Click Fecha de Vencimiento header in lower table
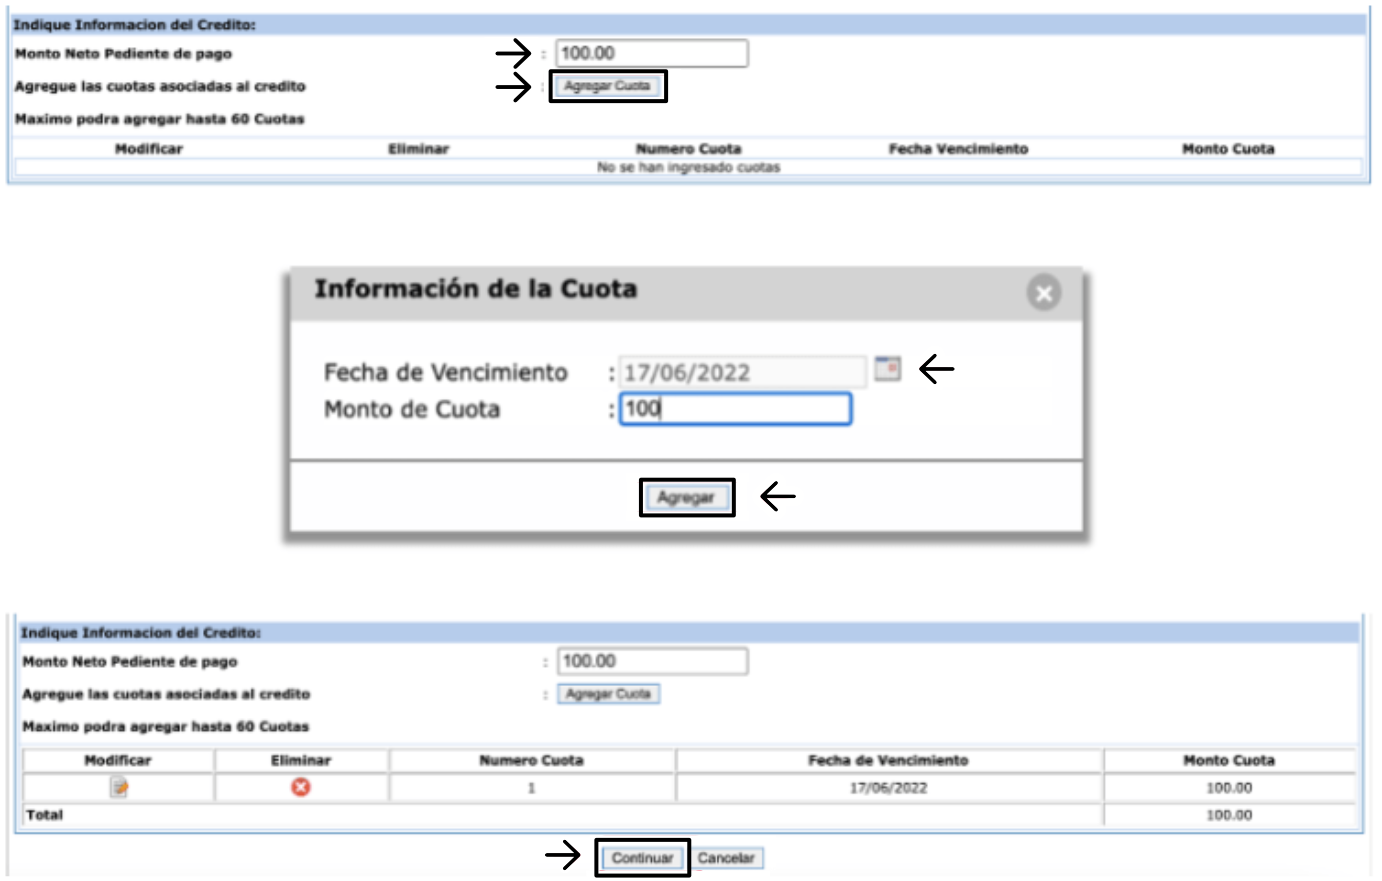The image size is (1382, 881). pyautogui.click(x=888, y=761)
